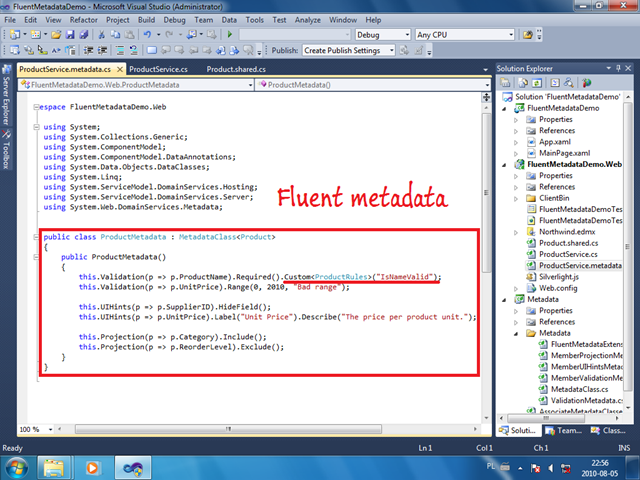Collapse the FluentMetadataDemo project node
The height and width of the screenshot is (480, 640).
(x=505, y=109)
